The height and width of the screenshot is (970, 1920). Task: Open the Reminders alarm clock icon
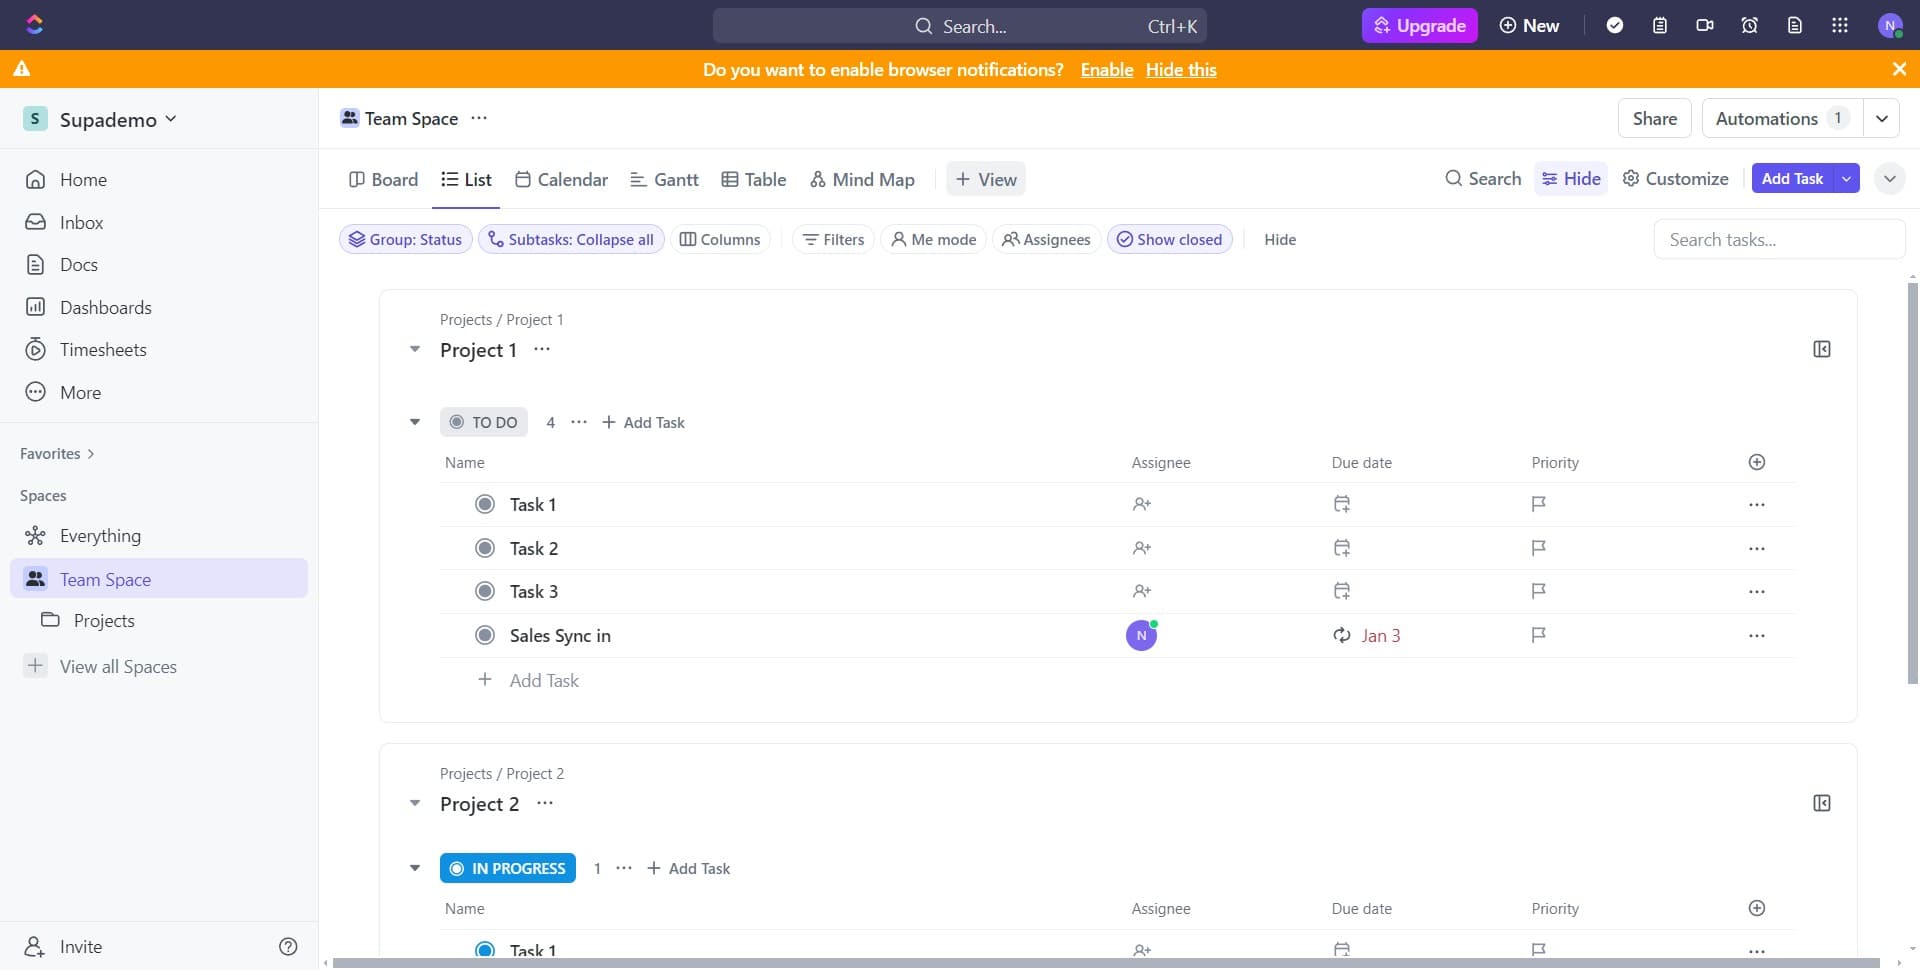pyautogui.click(x=1749, y=25)
